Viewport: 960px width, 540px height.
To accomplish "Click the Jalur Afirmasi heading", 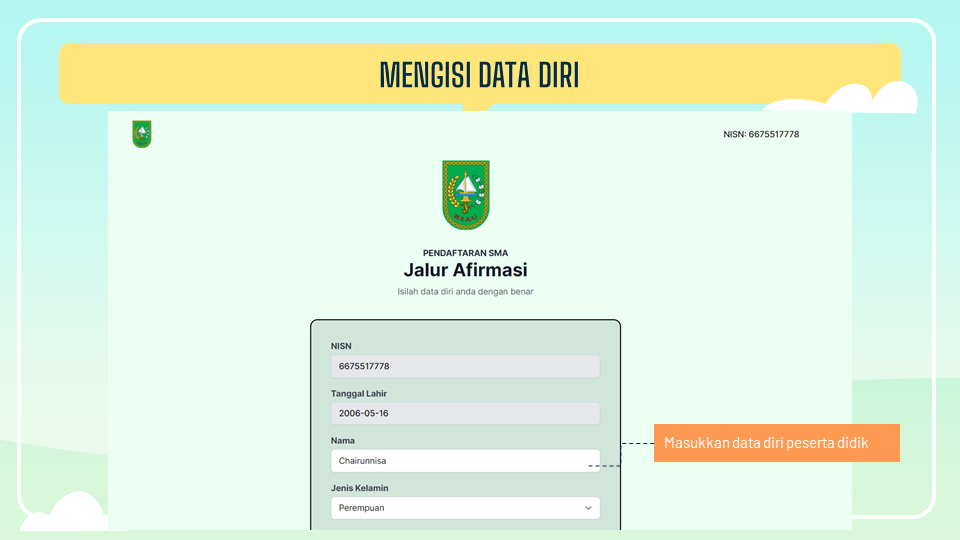I will (465, 270).
